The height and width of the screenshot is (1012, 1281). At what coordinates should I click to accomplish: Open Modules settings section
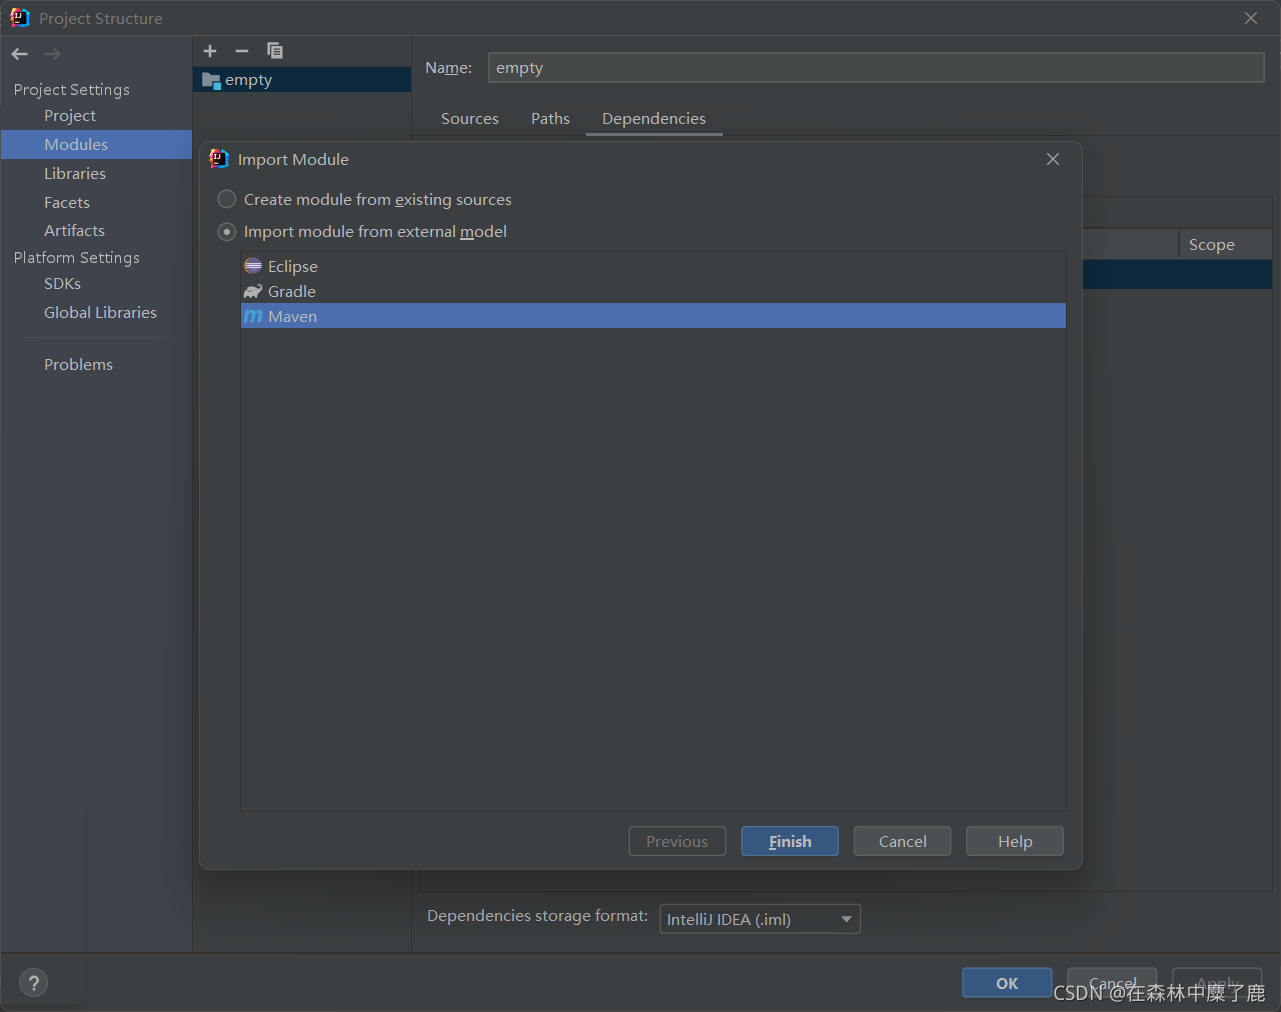point(96,144)
